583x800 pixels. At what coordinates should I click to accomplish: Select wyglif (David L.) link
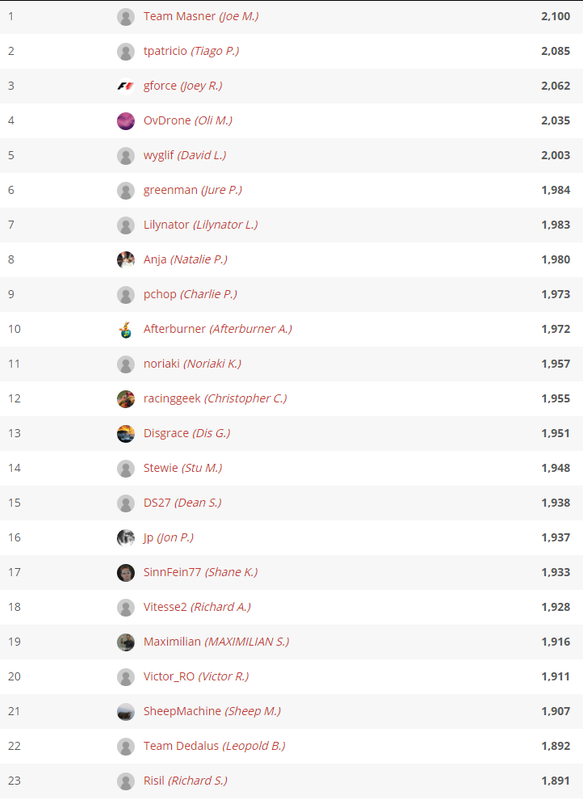[x=185, y=155]
